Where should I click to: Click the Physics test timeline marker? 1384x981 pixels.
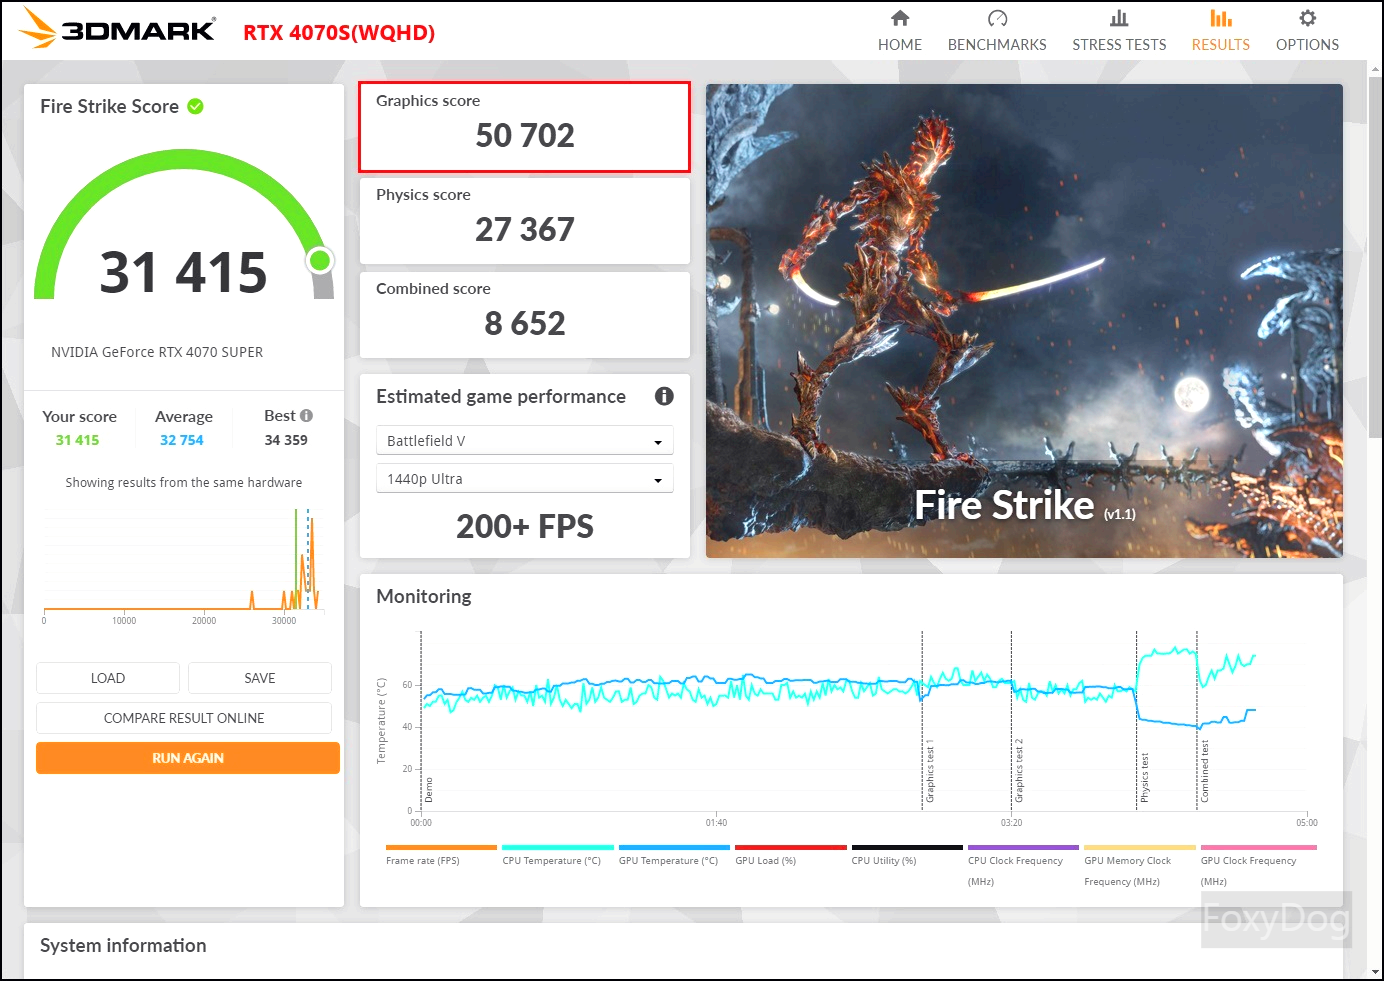point(1144,778)
